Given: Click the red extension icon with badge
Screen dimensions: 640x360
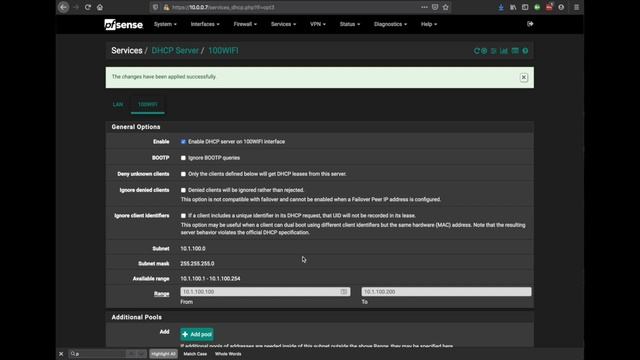Looking at the screenshot, I should (x=549, y=7).
